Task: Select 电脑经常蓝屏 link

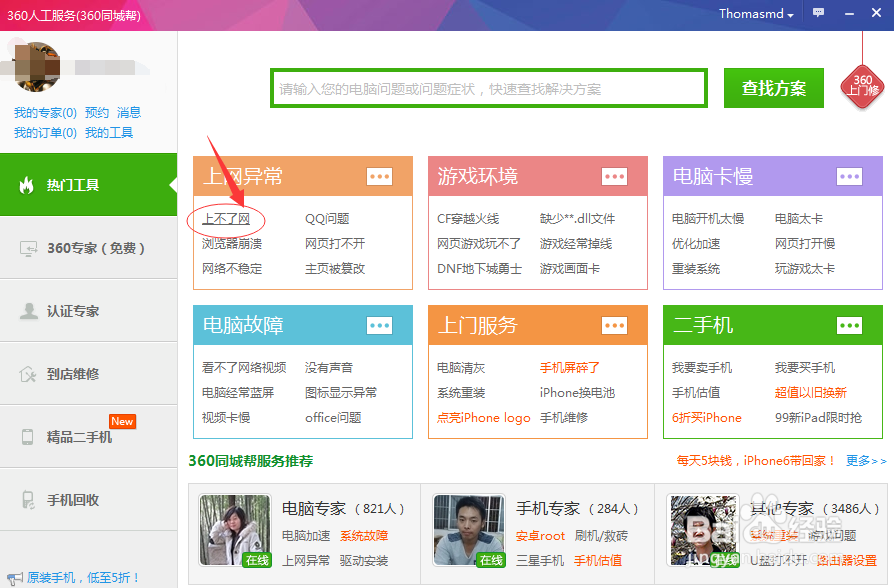Action: tap(238, 393)
